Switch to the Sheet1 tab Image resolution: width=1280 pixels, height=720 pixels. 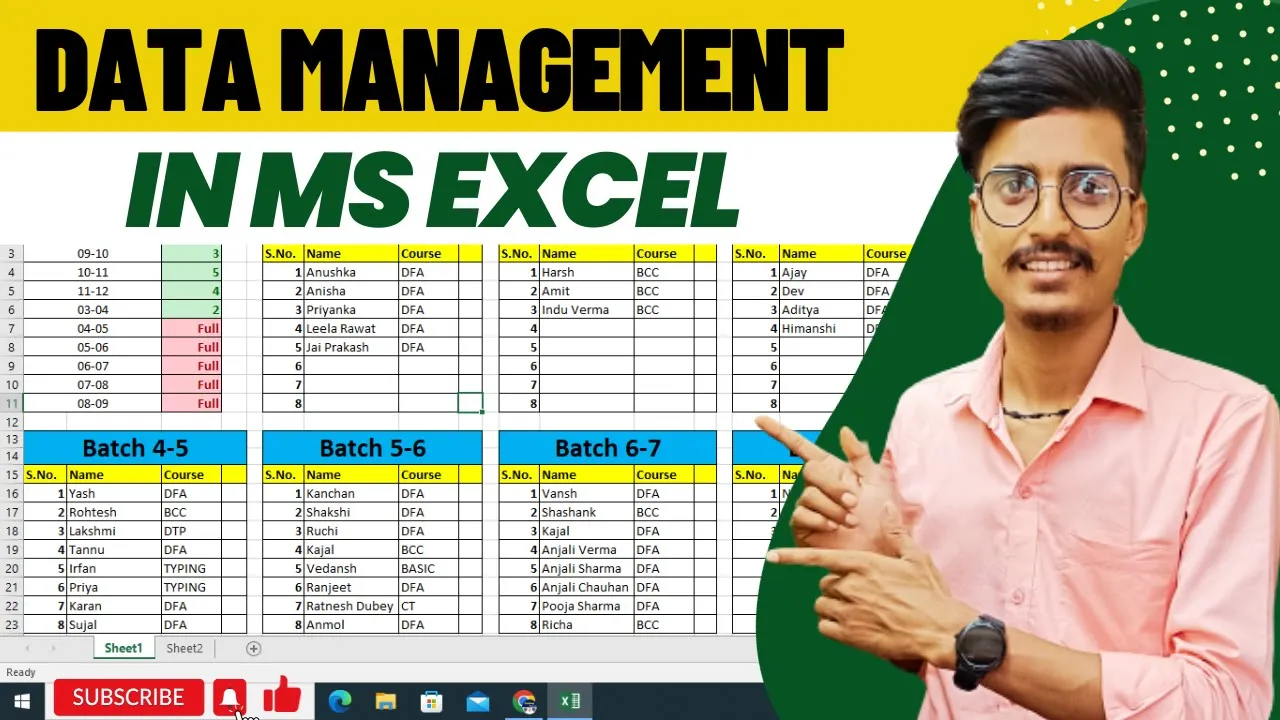(x=124, y=648)
